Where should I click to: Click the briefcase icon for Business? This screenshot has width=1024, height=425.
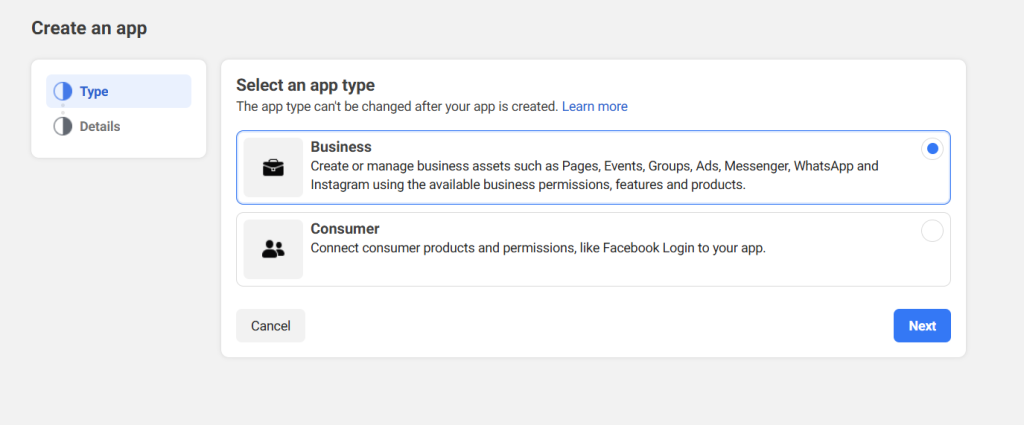click(x=273, y=167)
